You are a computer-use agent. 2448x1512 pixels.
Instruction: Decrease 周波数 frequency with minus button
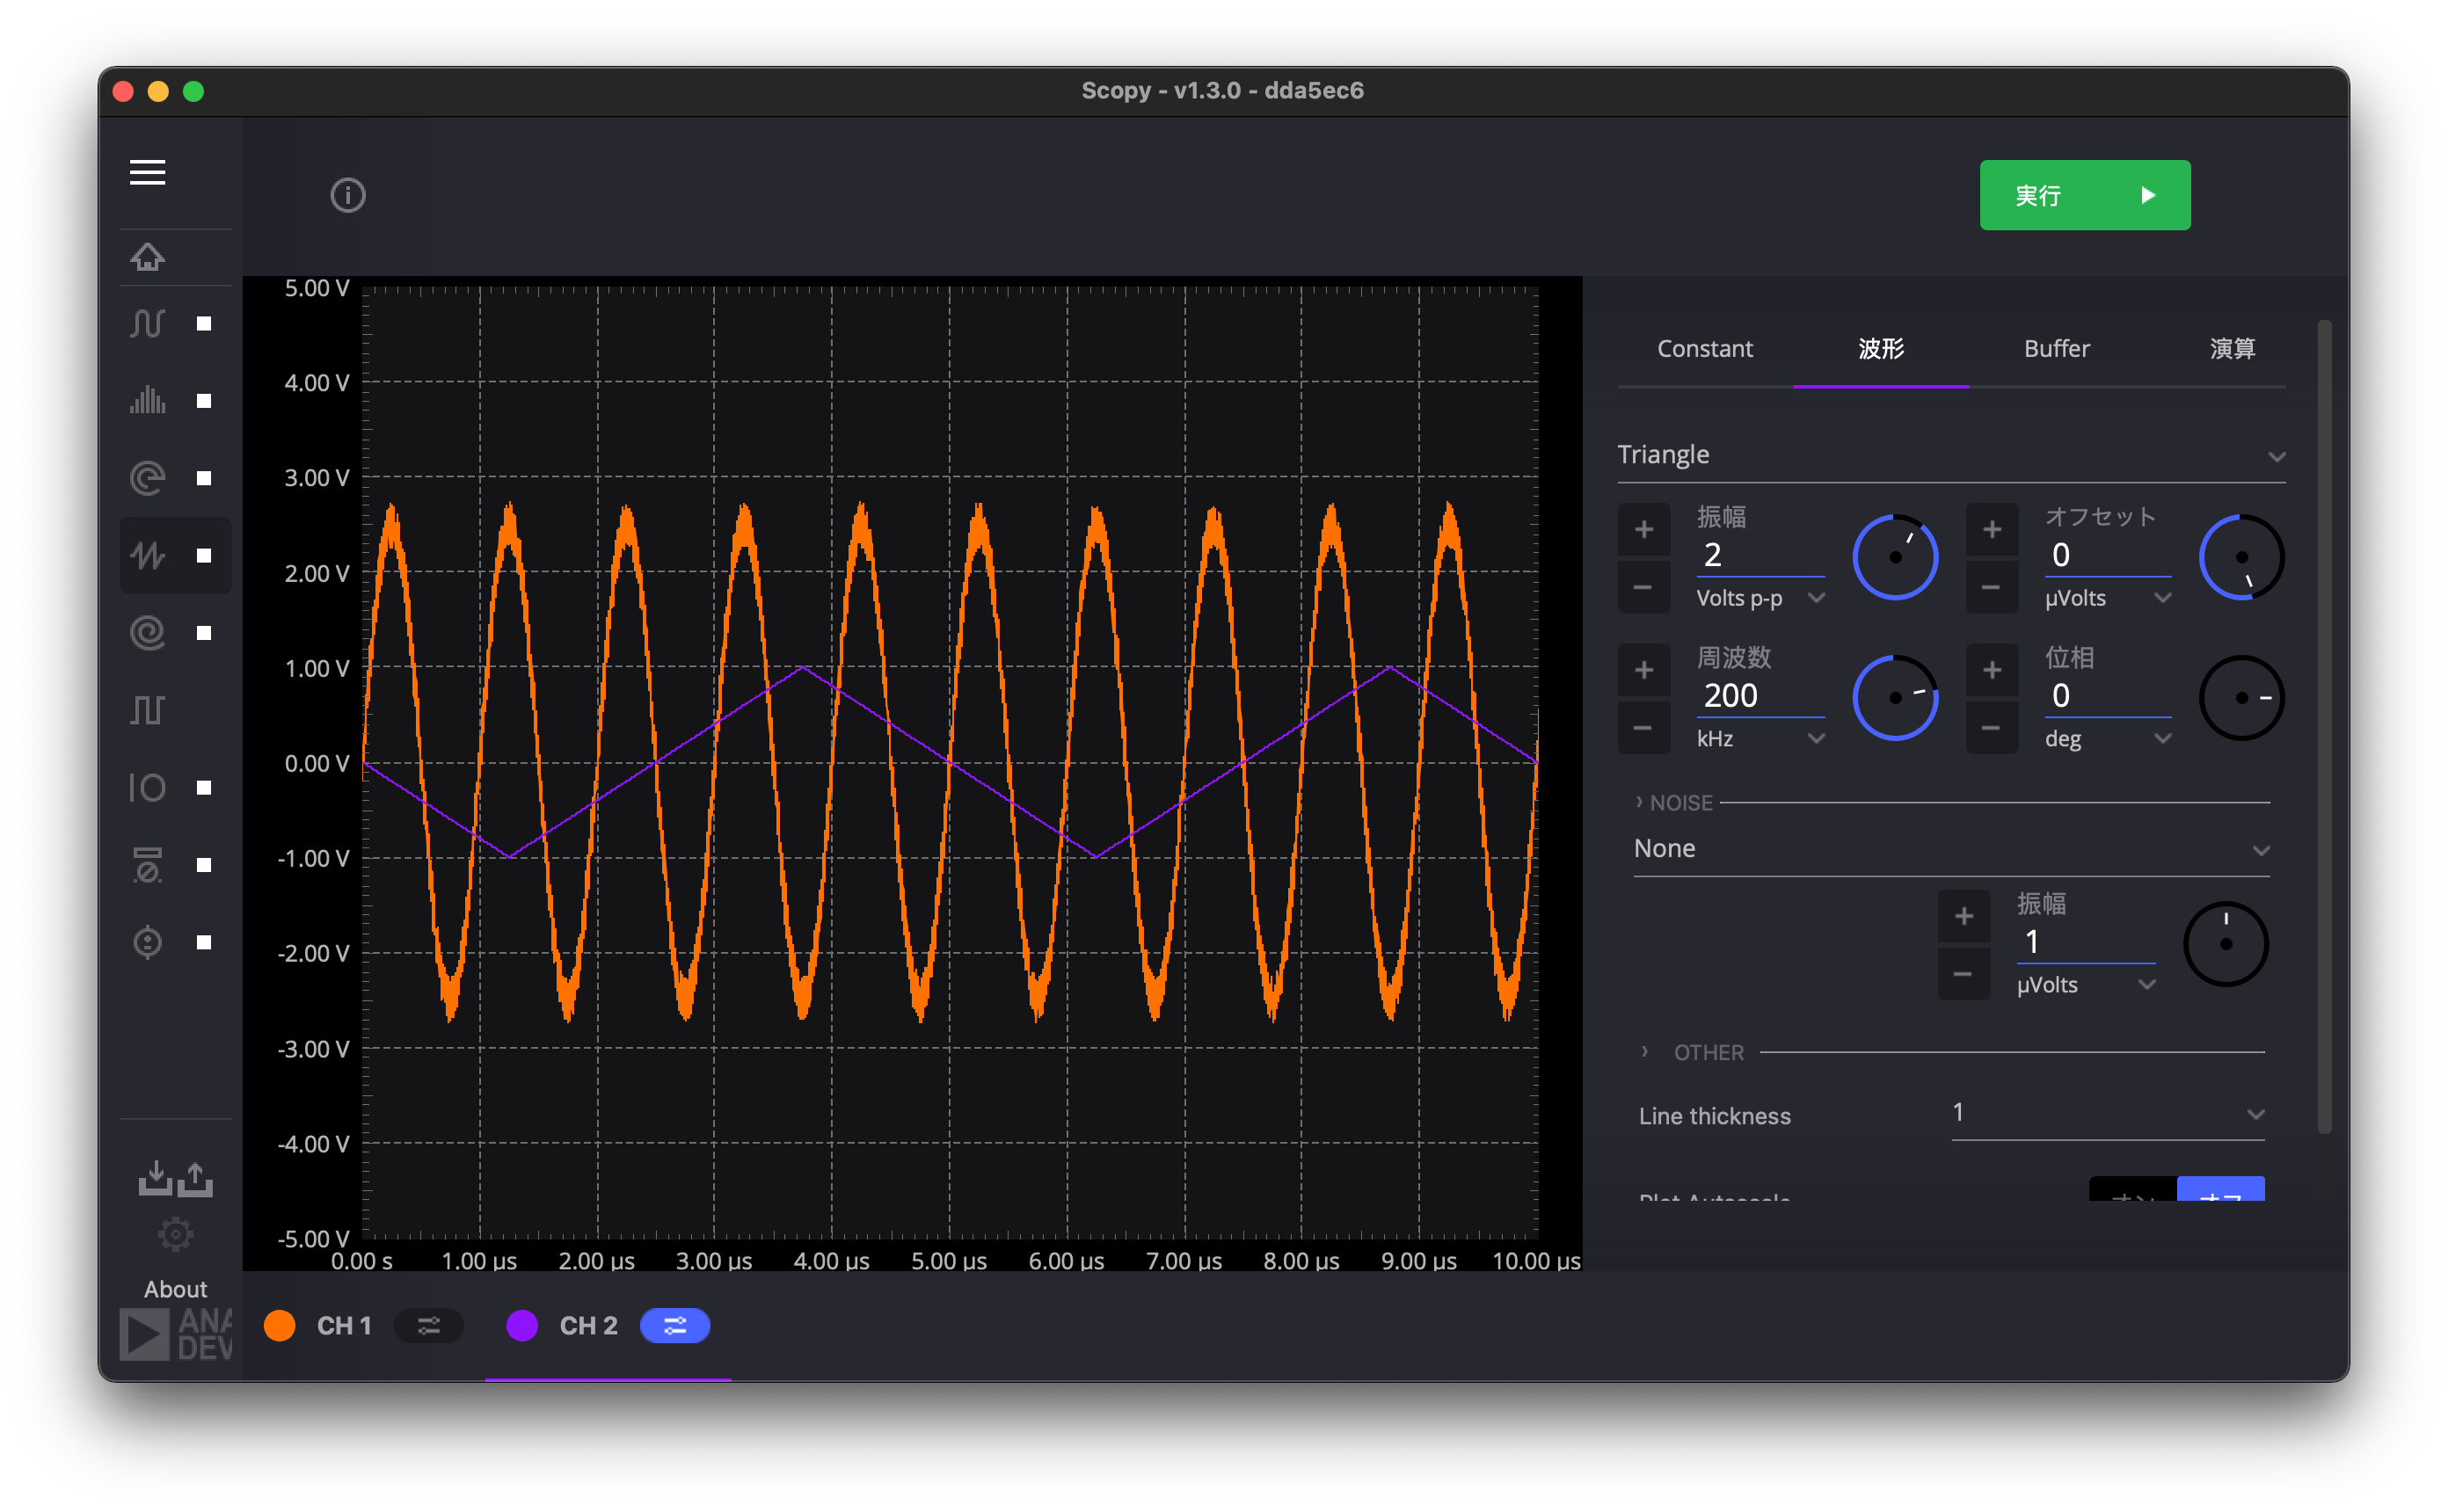click(1643, 727)
